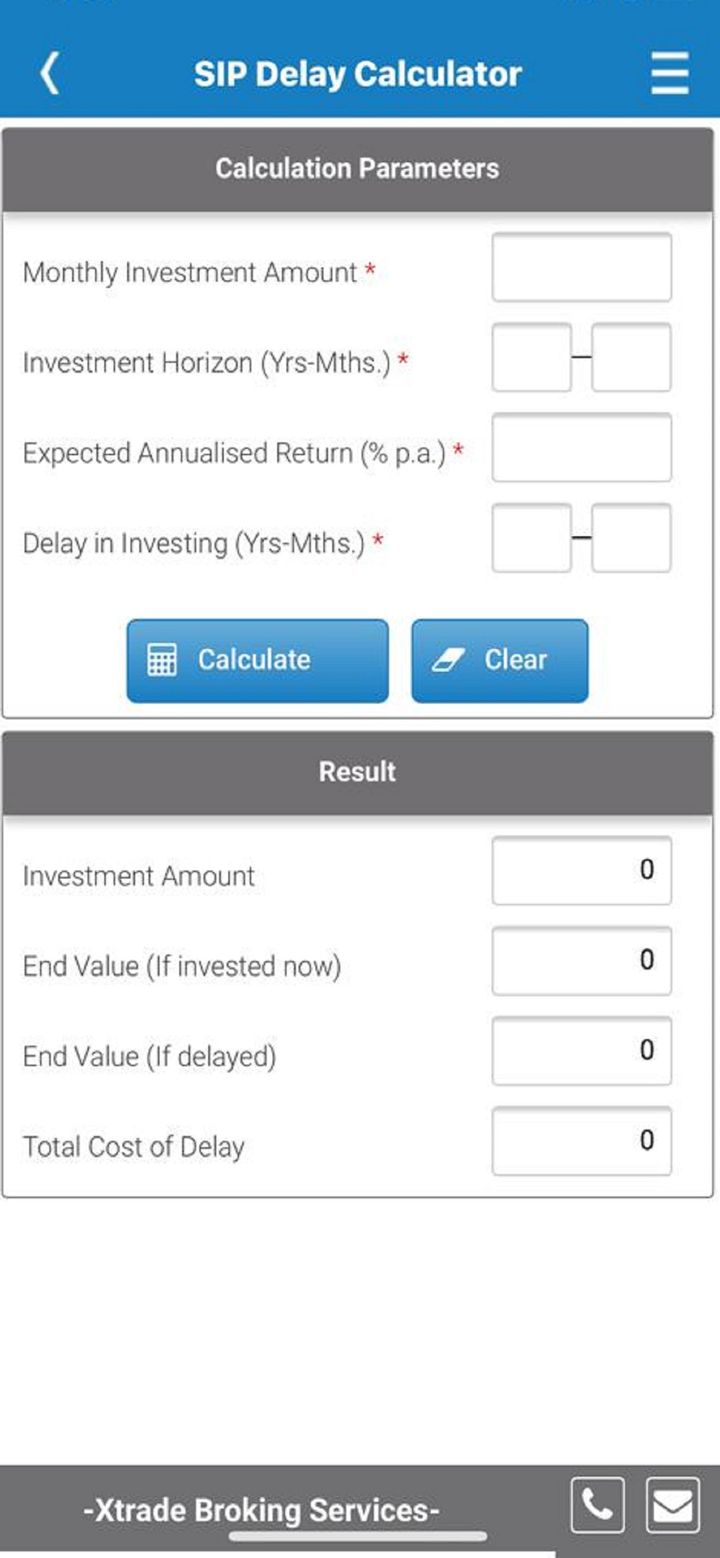The width and height of the screenshot is (720, 1558).
Task: Tap the Result section header
Action: (x=357, y=772)
